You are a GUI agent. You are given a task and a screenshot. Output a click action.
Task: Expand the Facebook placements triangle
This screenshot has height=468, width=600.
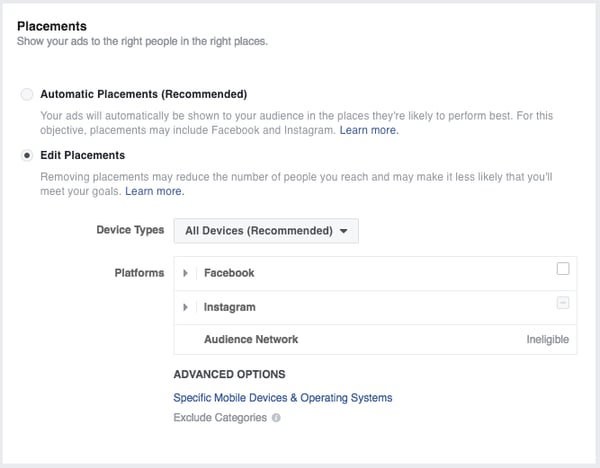186,273
